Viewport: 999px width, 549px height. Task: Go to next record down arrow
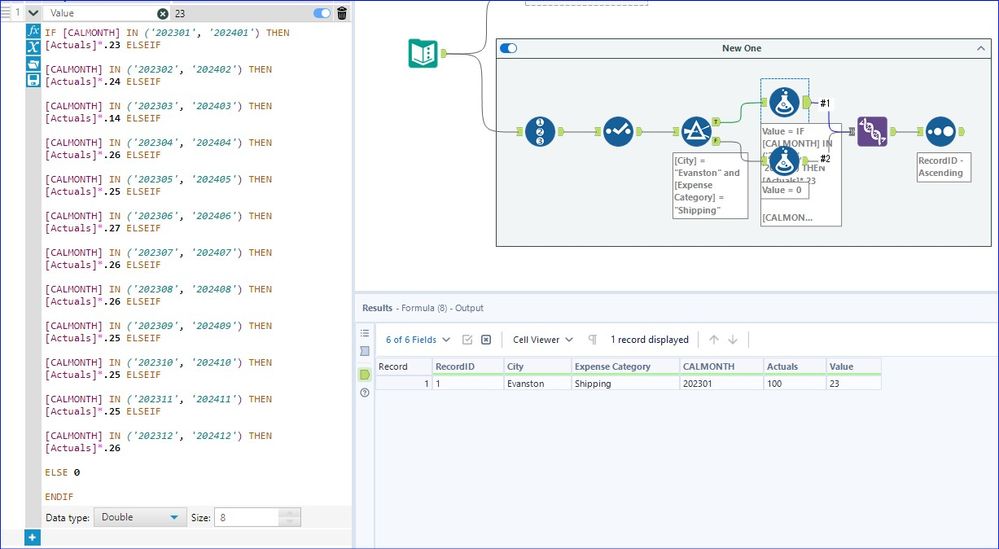click(x=733, y=339)
